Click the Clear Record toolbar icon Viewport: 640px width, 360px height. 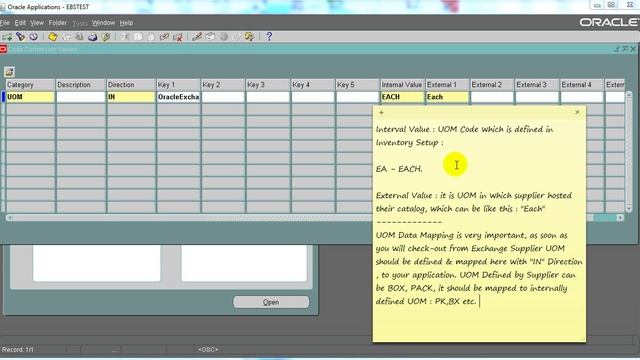pos(164,37)
